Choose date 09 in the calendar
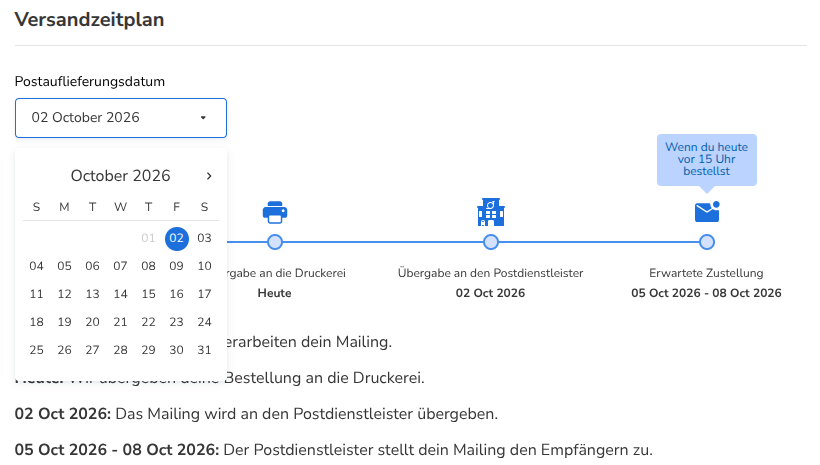The width and height of the screenshot is (820, 465). (x=176, y=266)
